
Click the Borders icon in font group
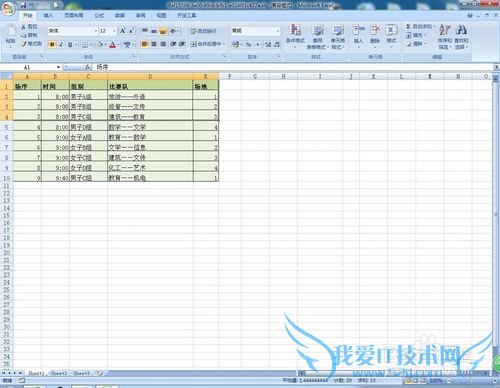pyautogui.click(x=85, y=44)
